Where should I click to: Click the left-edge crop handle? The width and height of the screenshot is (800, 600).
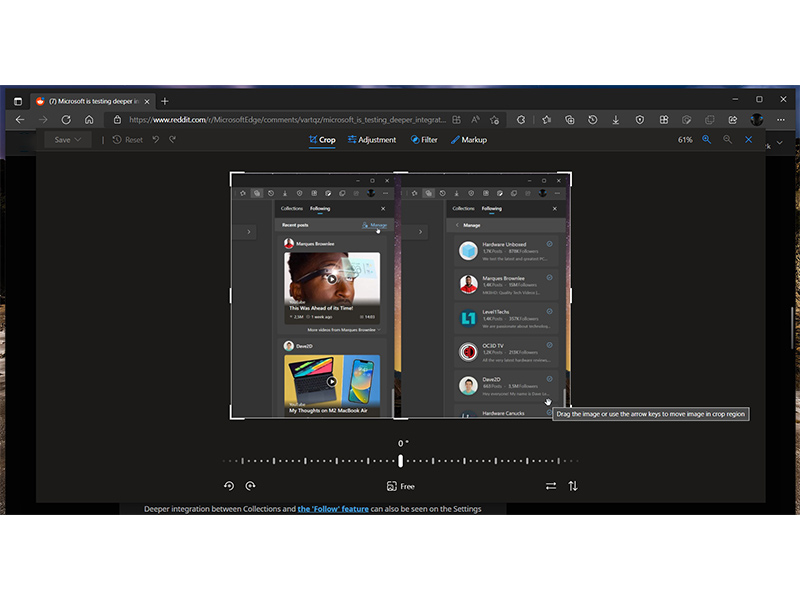[231, 295]
